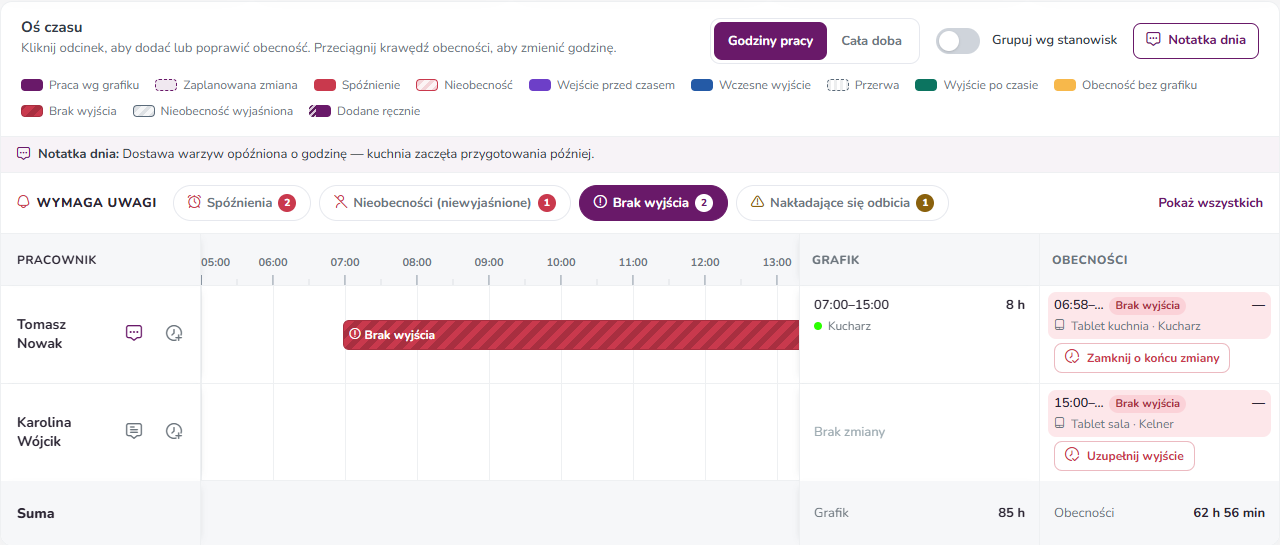Viewport: 1280px width, 547px height.
Task: Click Brak wyjścia badge in Tomasz's attendance
Action: pos(1147,305)
